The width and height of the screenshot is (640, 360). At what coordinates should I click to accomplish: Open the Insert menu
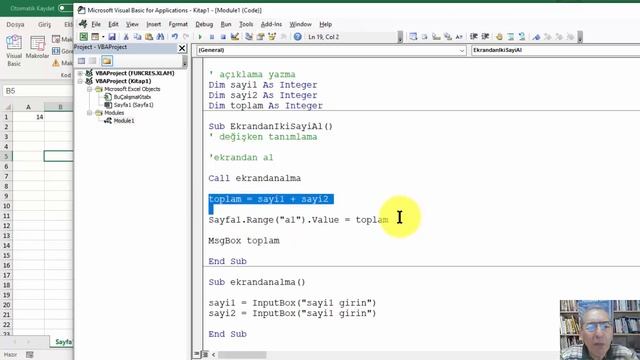coord(153,24)
